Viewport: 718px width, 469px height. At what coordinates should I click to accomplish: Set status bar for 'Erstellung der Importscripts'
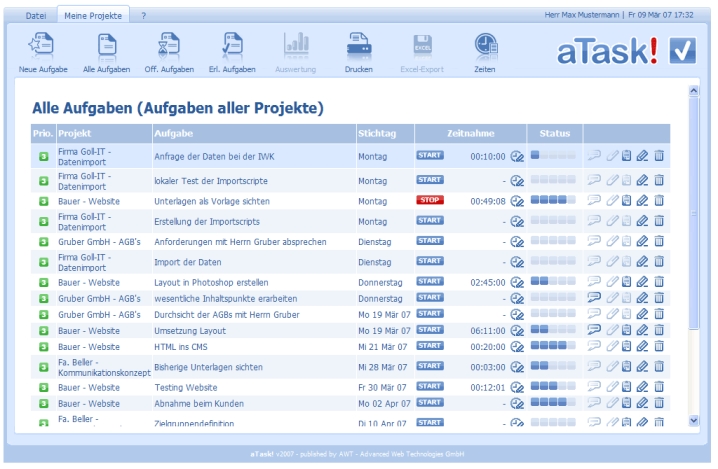553,222
